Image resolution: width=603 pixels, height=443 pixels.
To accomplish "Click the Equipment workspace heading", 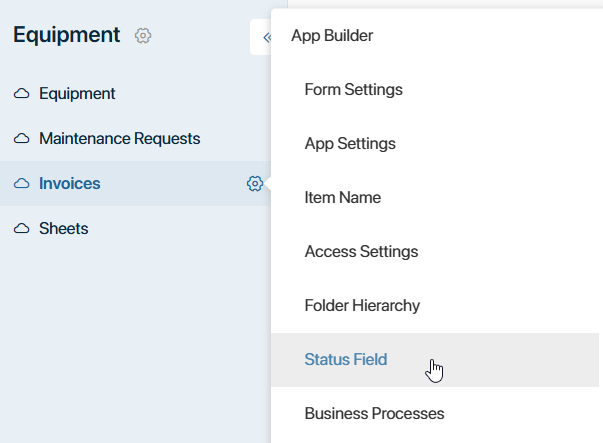I will (67, 35).
